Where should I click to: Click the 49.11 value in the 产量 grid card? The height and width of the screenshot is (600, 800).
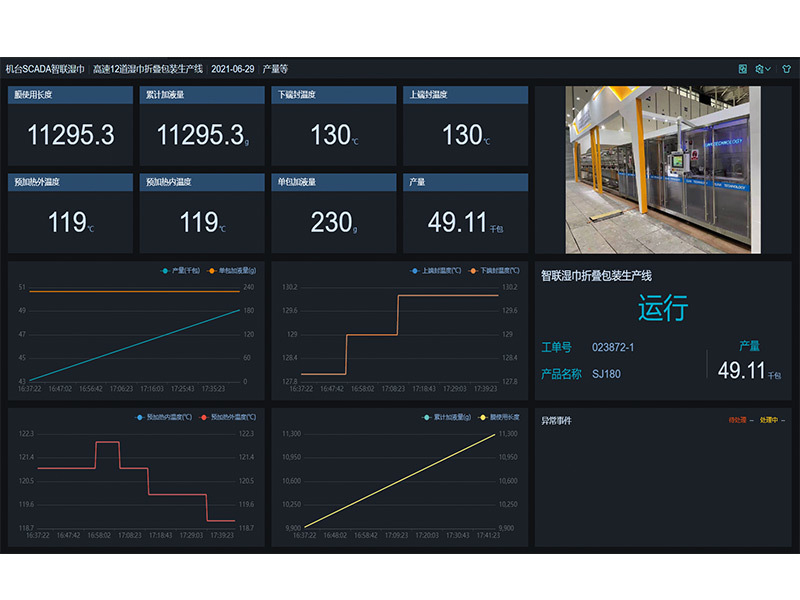[x=458, y=222]
